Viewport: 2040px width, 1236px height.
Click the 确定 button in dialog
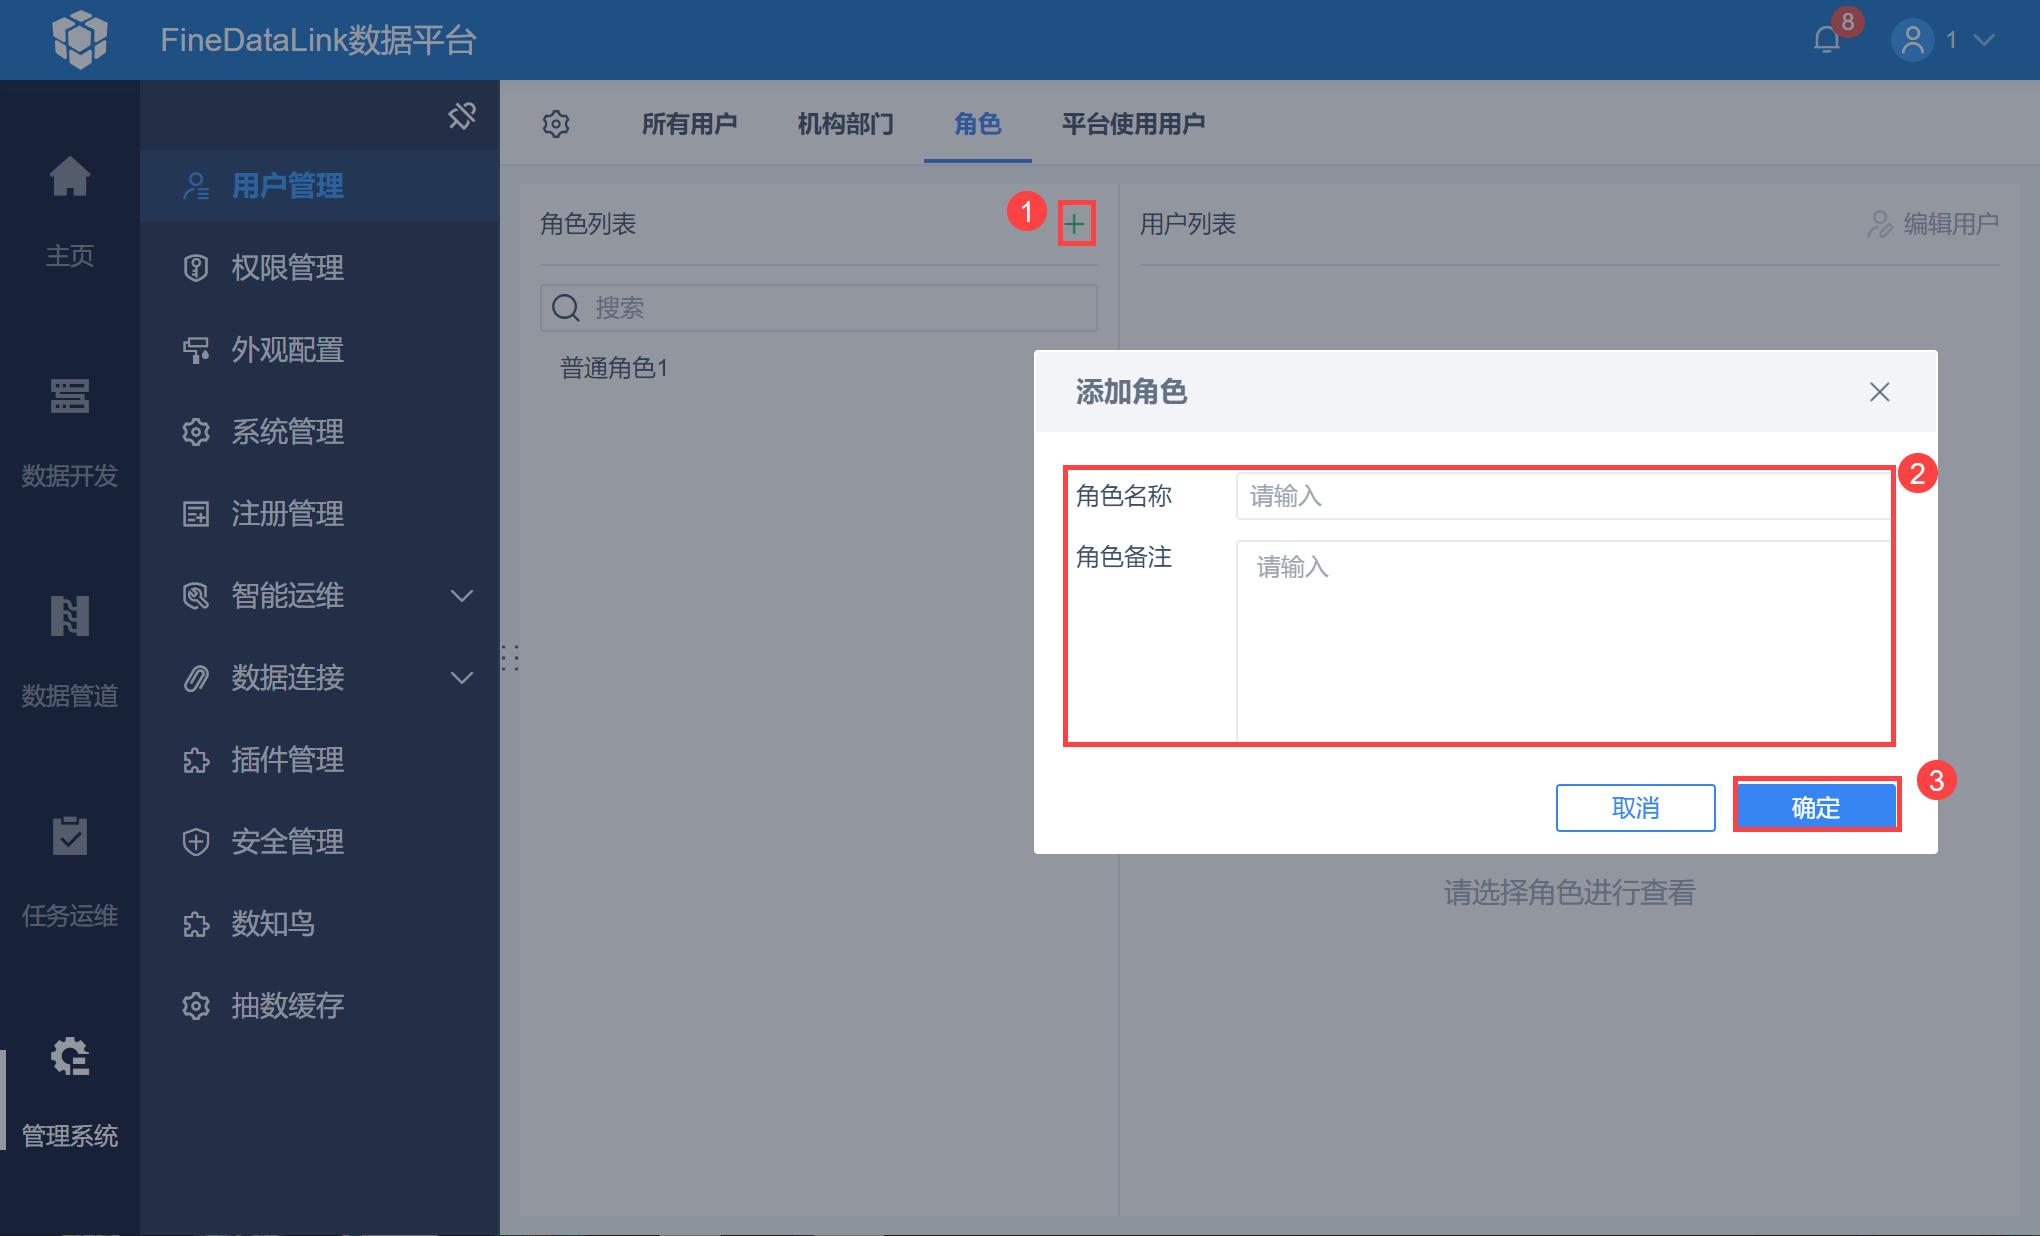(1816, 807)
